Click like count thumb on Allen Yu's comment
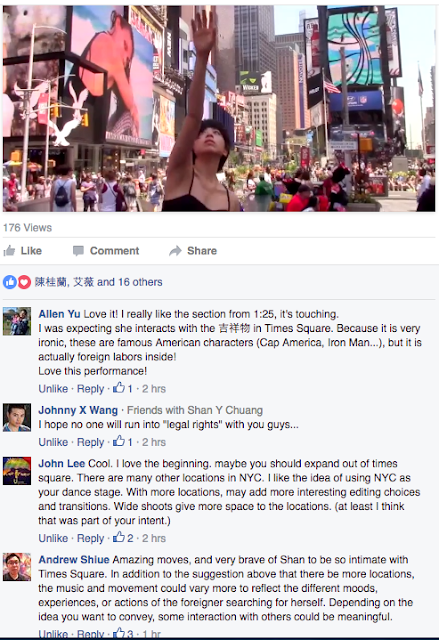This screenshot has height=640, width=439. [x=119, y=388]
